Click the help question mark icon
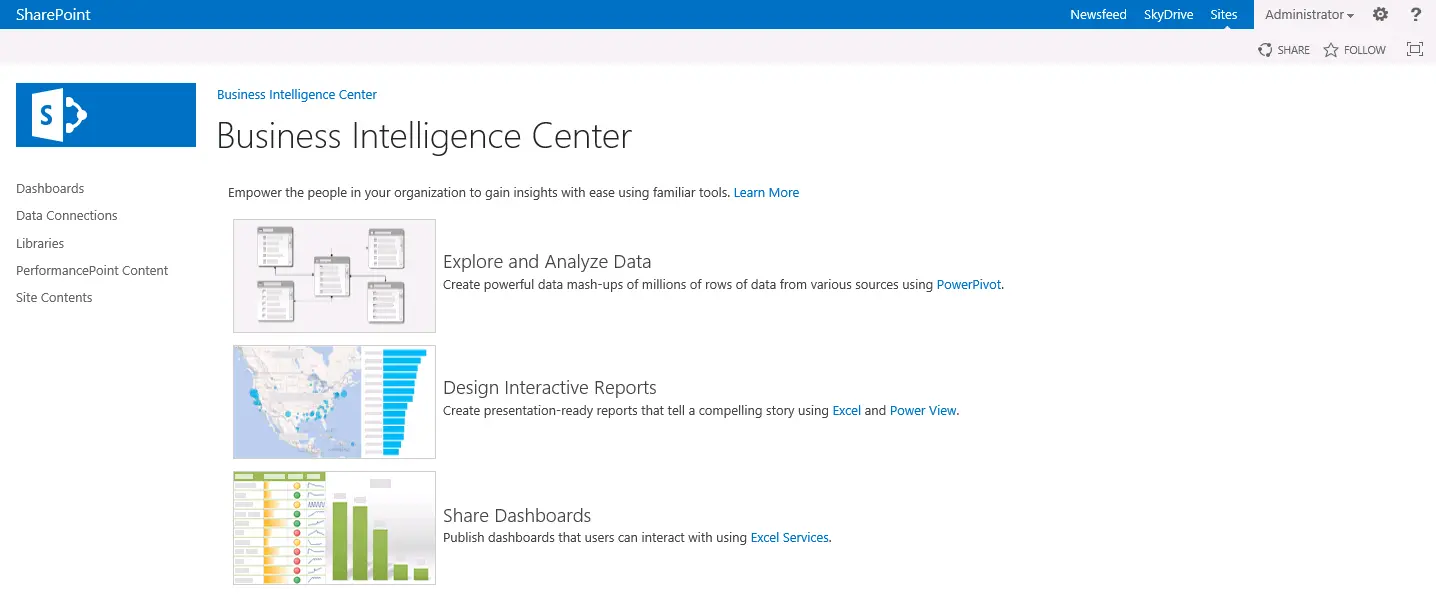 1416,14
